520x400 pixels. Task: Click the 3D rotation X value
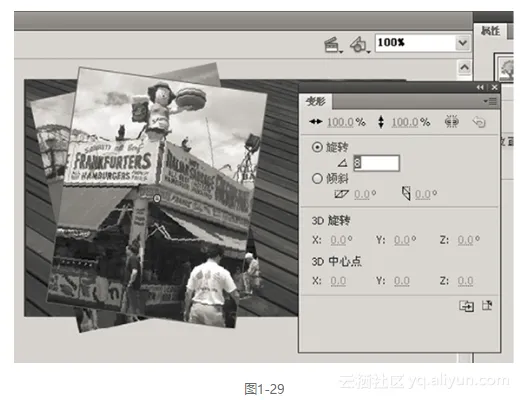338,240
